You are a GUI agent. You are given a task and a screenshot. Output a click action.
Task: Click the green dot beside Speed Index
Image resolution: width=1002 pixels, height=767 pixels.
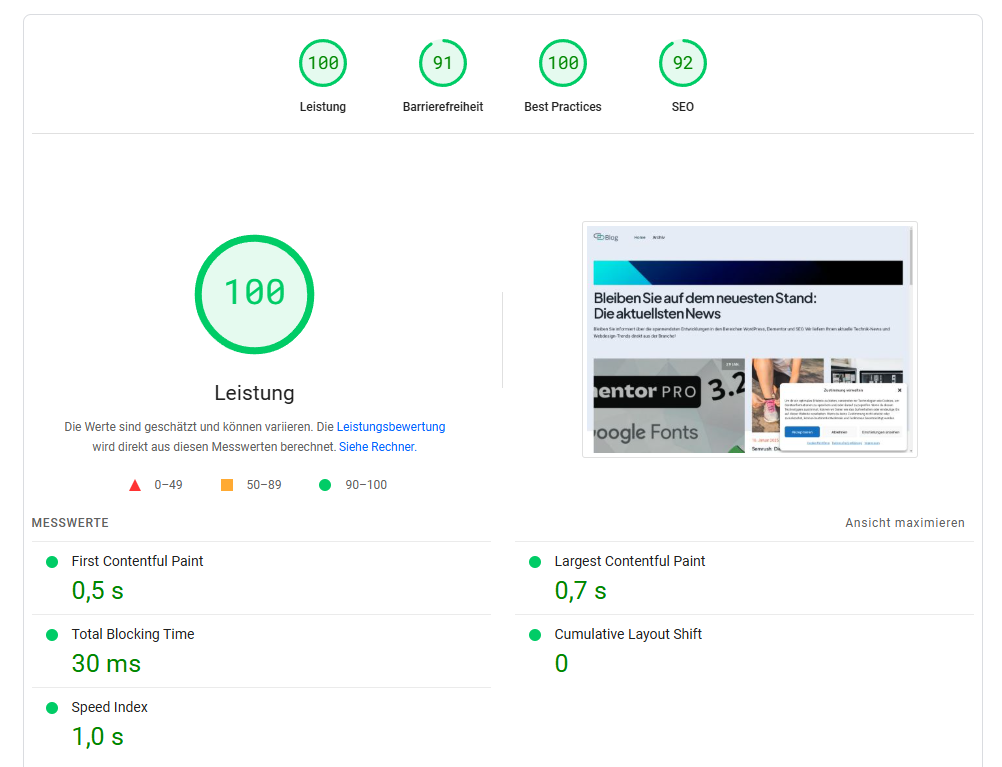(x=50, y=707)
